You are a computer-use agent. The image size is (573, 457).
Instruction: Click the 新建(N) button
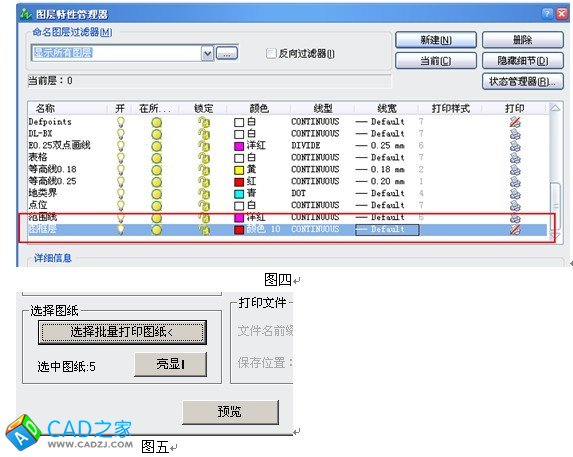436,40
